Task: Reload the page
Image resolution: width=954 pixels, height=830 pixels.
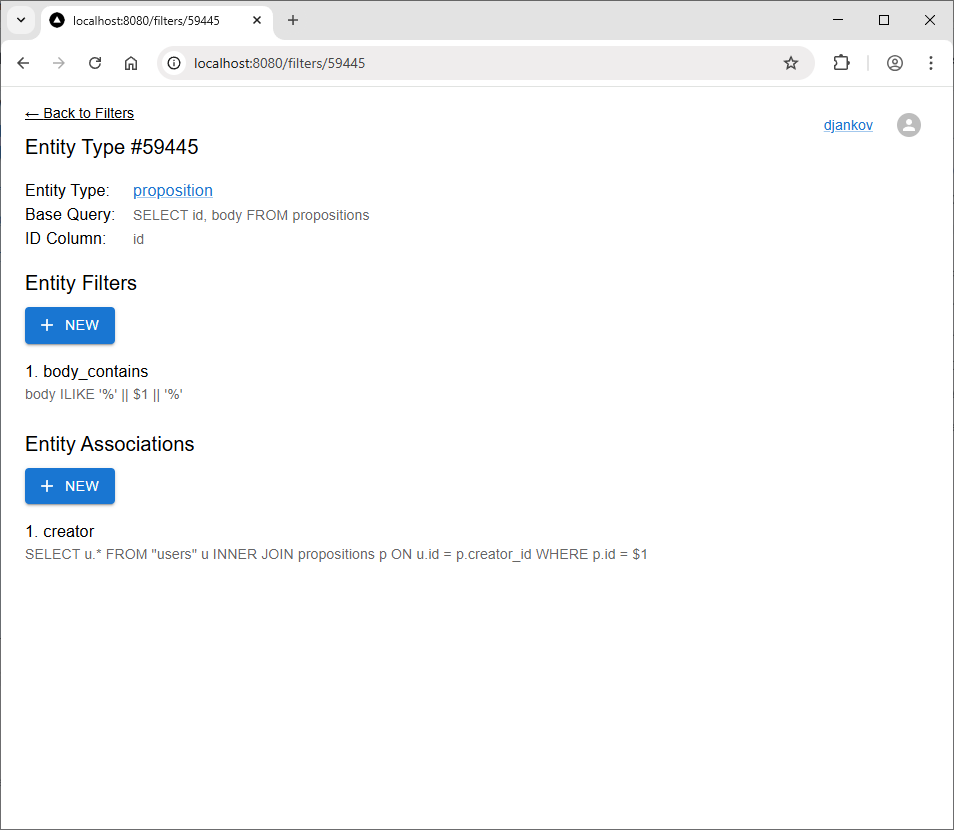Action: [x=95, y=63]
